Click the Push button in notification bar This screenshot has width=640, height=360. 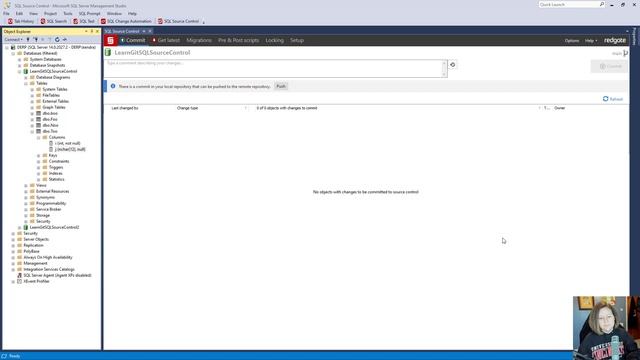click(x=281, y=87)
